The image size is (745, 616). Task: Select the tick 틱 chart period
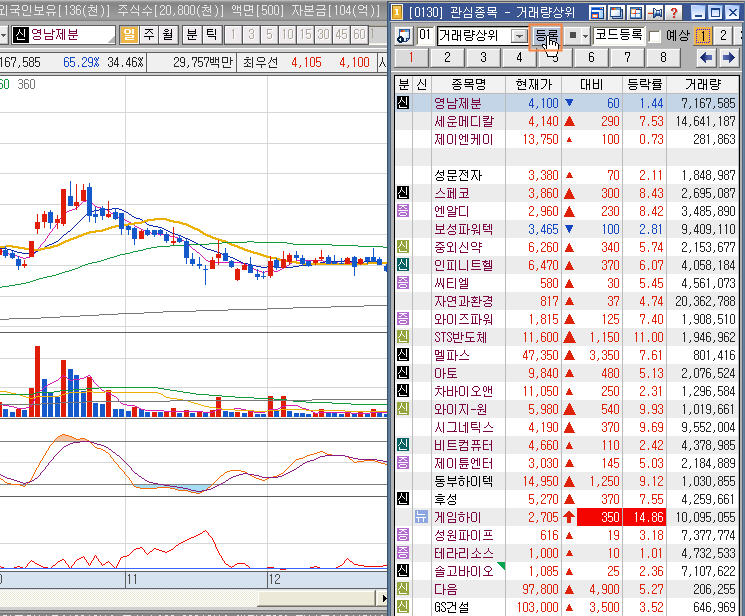211,35
